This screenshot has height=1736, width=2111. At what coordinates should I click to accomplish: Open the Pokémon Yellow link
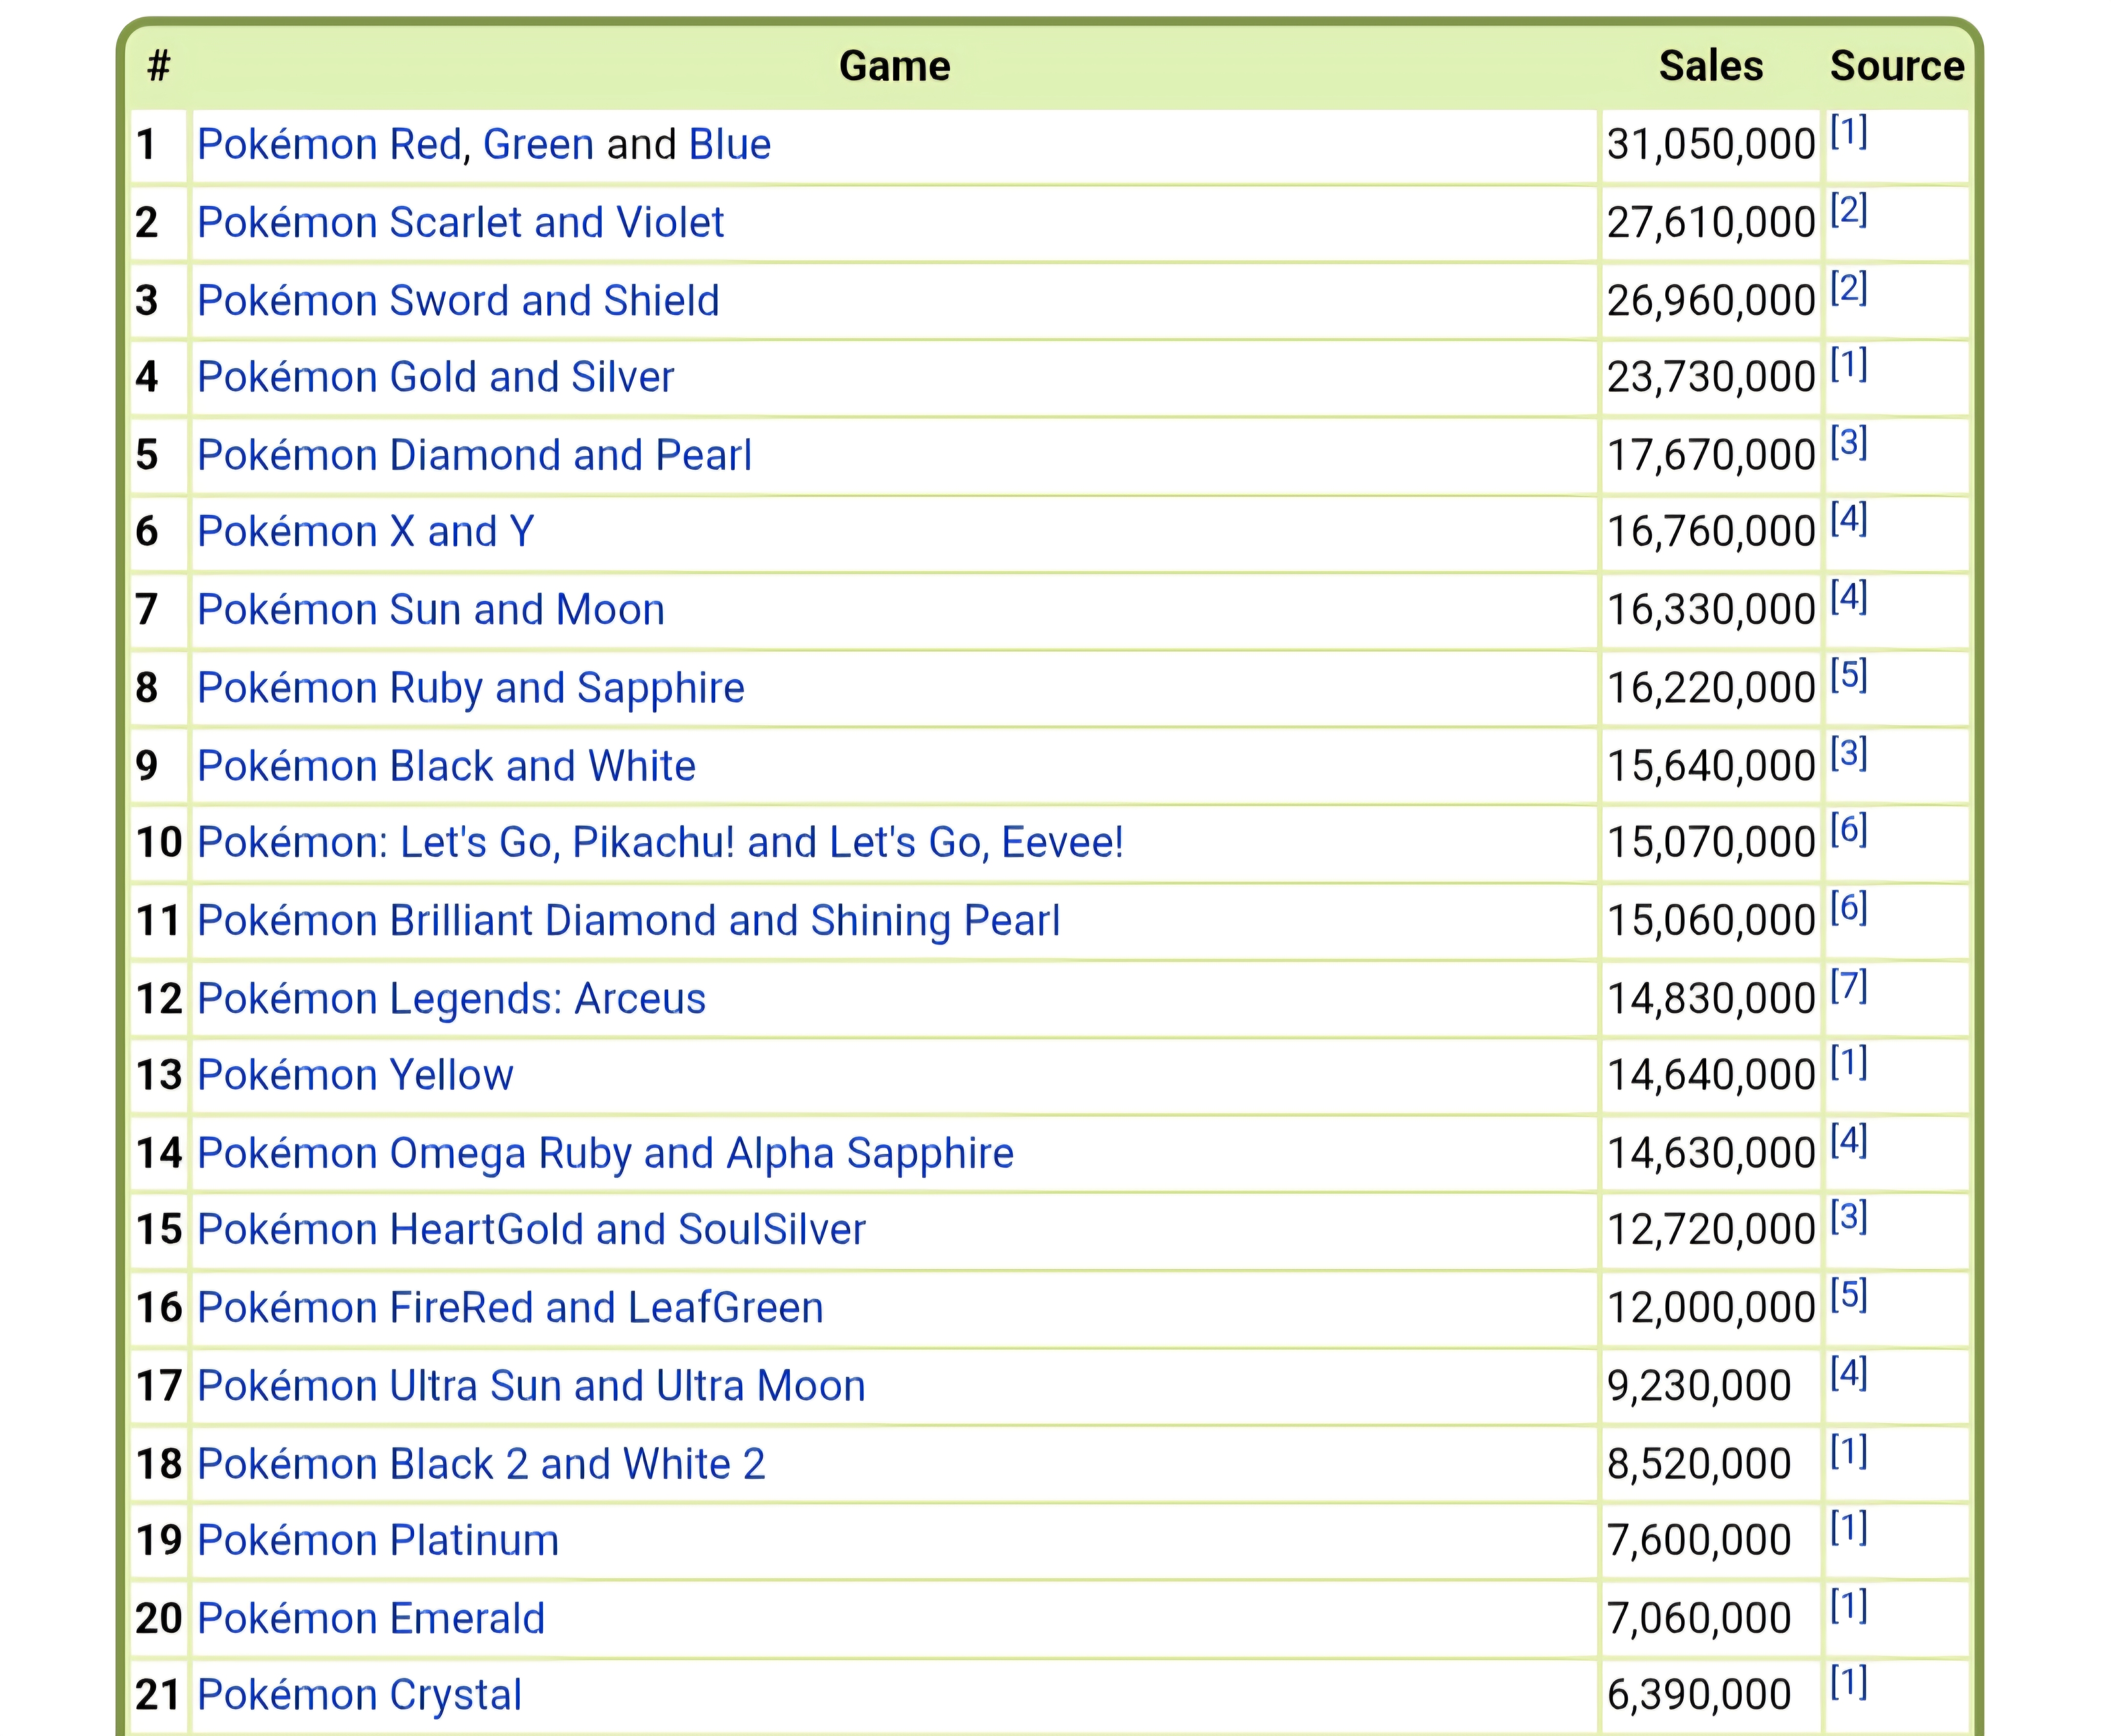[x=354, y=1075]
